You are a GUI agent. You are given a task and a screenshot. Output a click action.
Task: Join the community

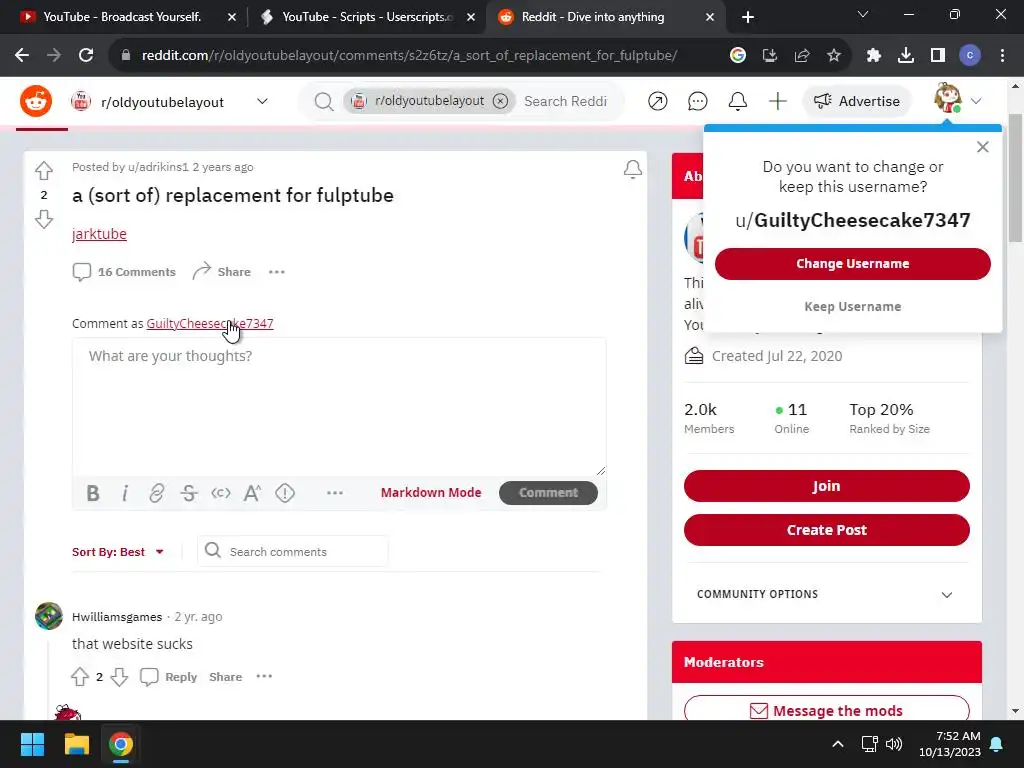[826, 486]
